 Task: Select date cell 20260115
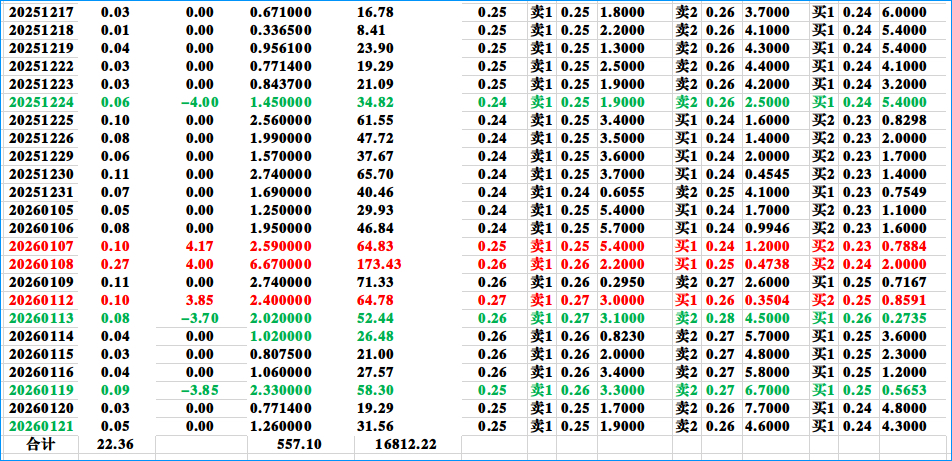(39, 354)
